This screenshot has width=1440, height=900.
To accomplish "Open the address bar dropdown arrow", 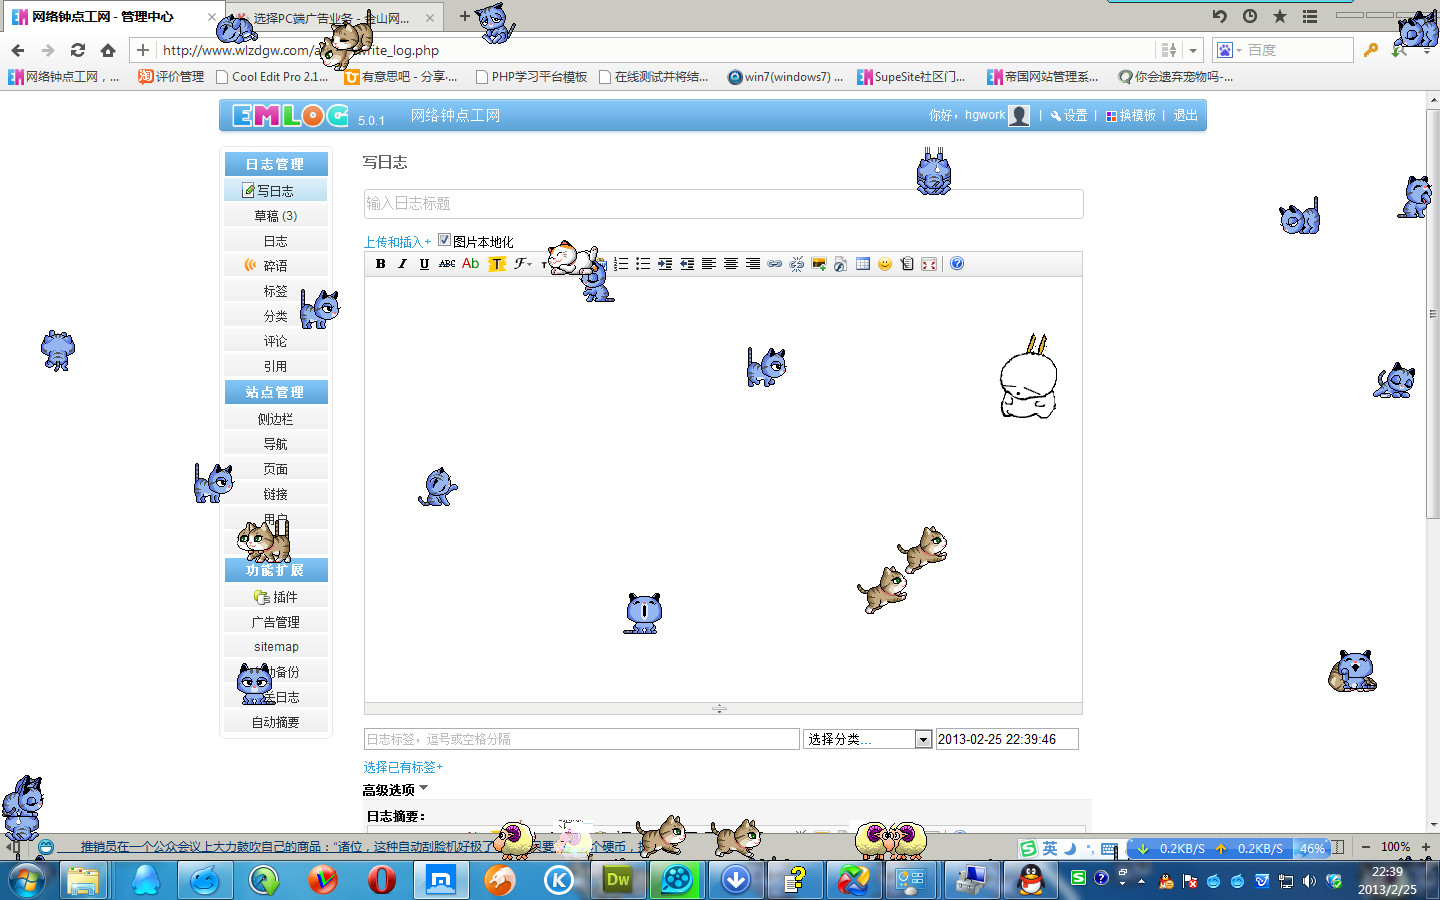I will (1193, 50).
